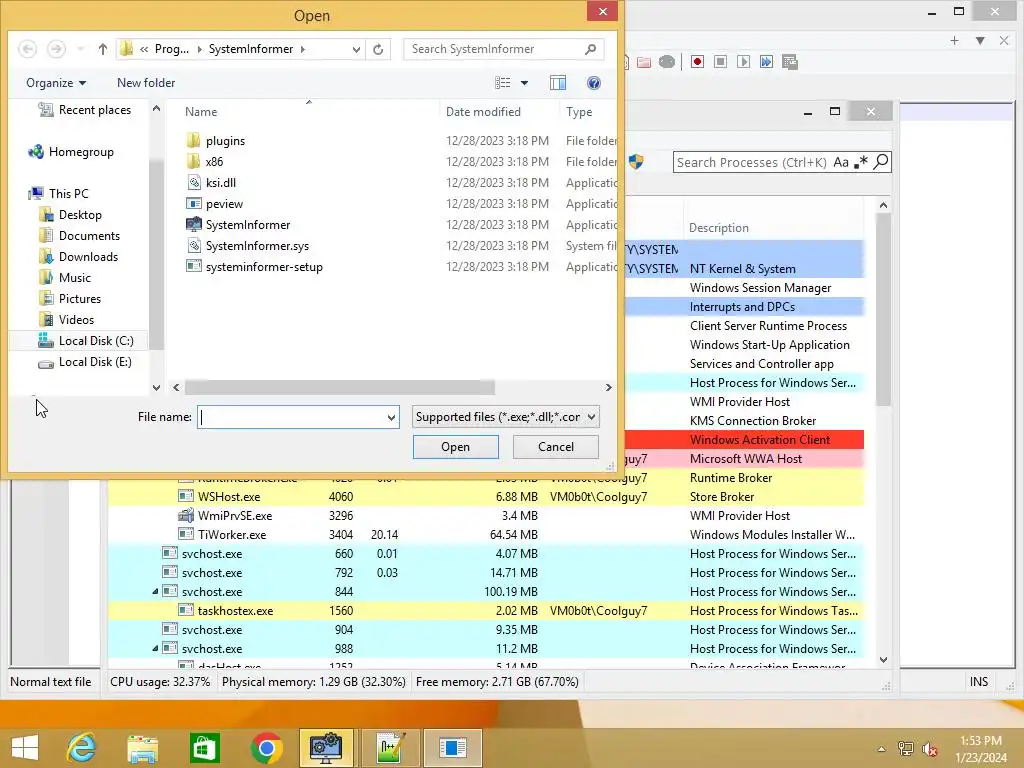The width and height of the screenshot is (1024, 768).
Task: Collapse the svchost.exe 988 process tree
Action: (x=155, y=648)
